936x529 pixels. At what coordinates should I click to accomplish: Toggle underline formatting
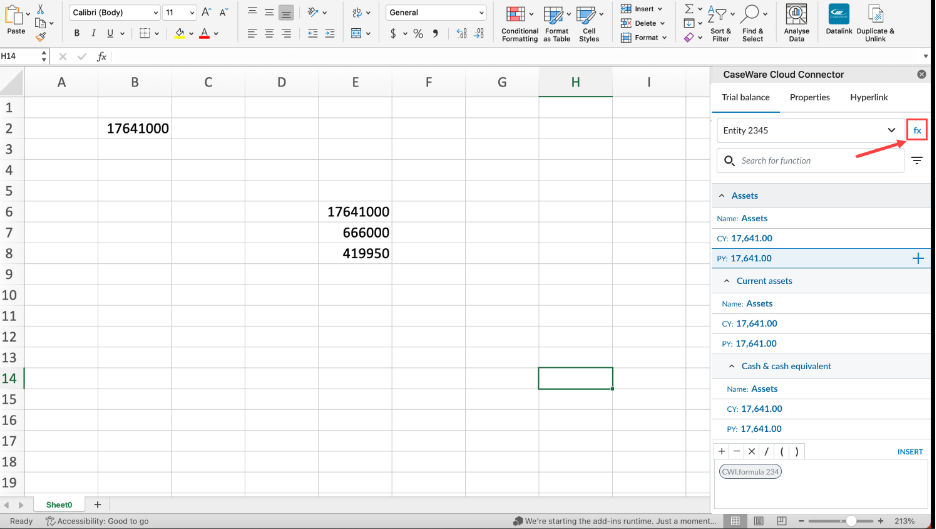[x=110, y=33]
